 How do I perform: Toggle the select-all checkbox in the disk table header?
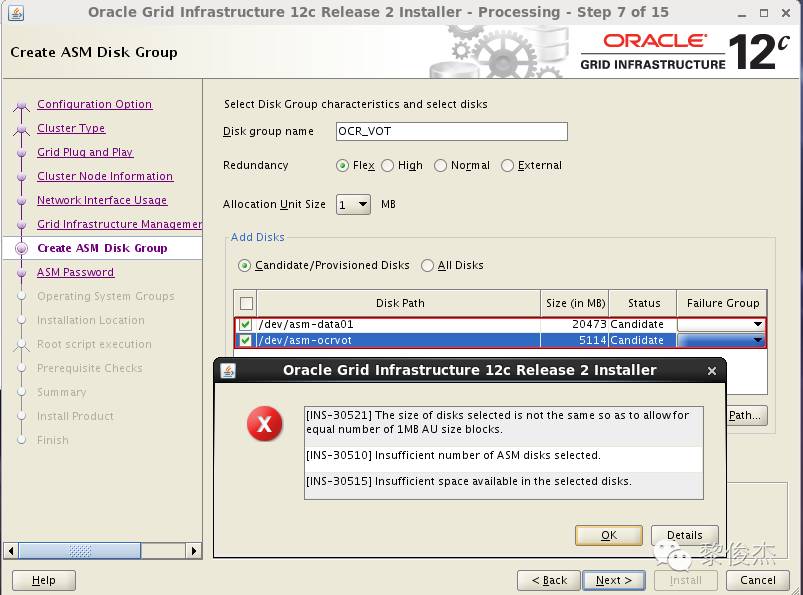pos(246,304)
